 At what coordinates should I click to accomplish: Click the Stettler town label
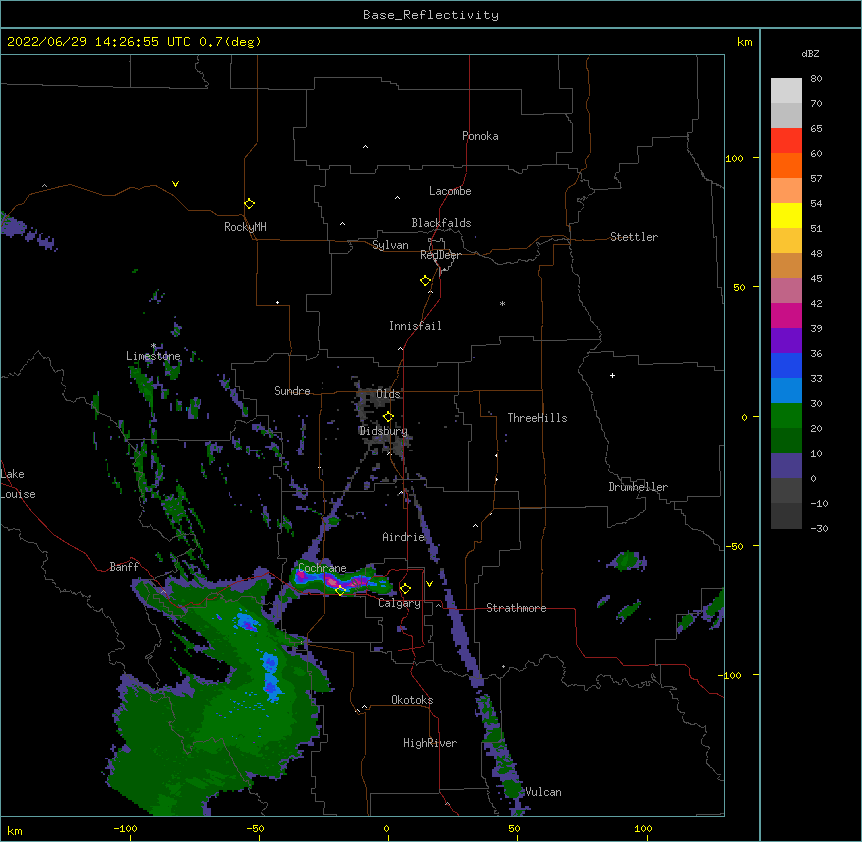tap(634, 237)
